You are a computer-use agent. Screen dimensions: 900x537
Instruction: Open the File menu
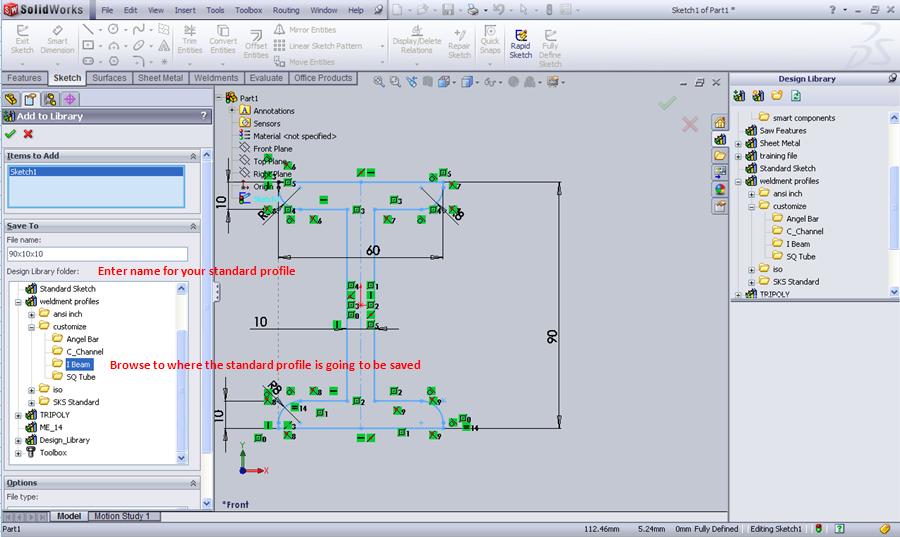107,10
